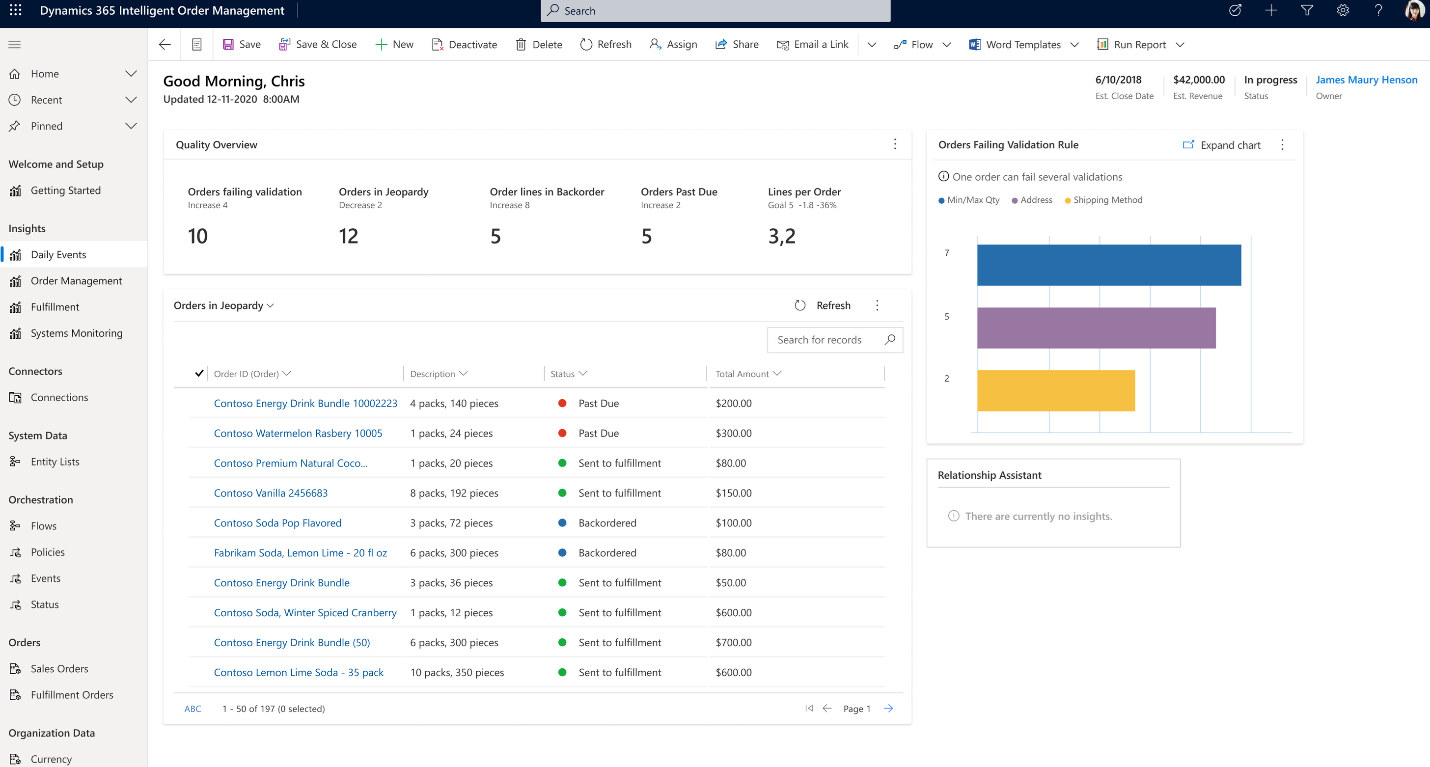Select the Save icon in the toolbar
1430x767 pixels.
(x=229, y=44)
